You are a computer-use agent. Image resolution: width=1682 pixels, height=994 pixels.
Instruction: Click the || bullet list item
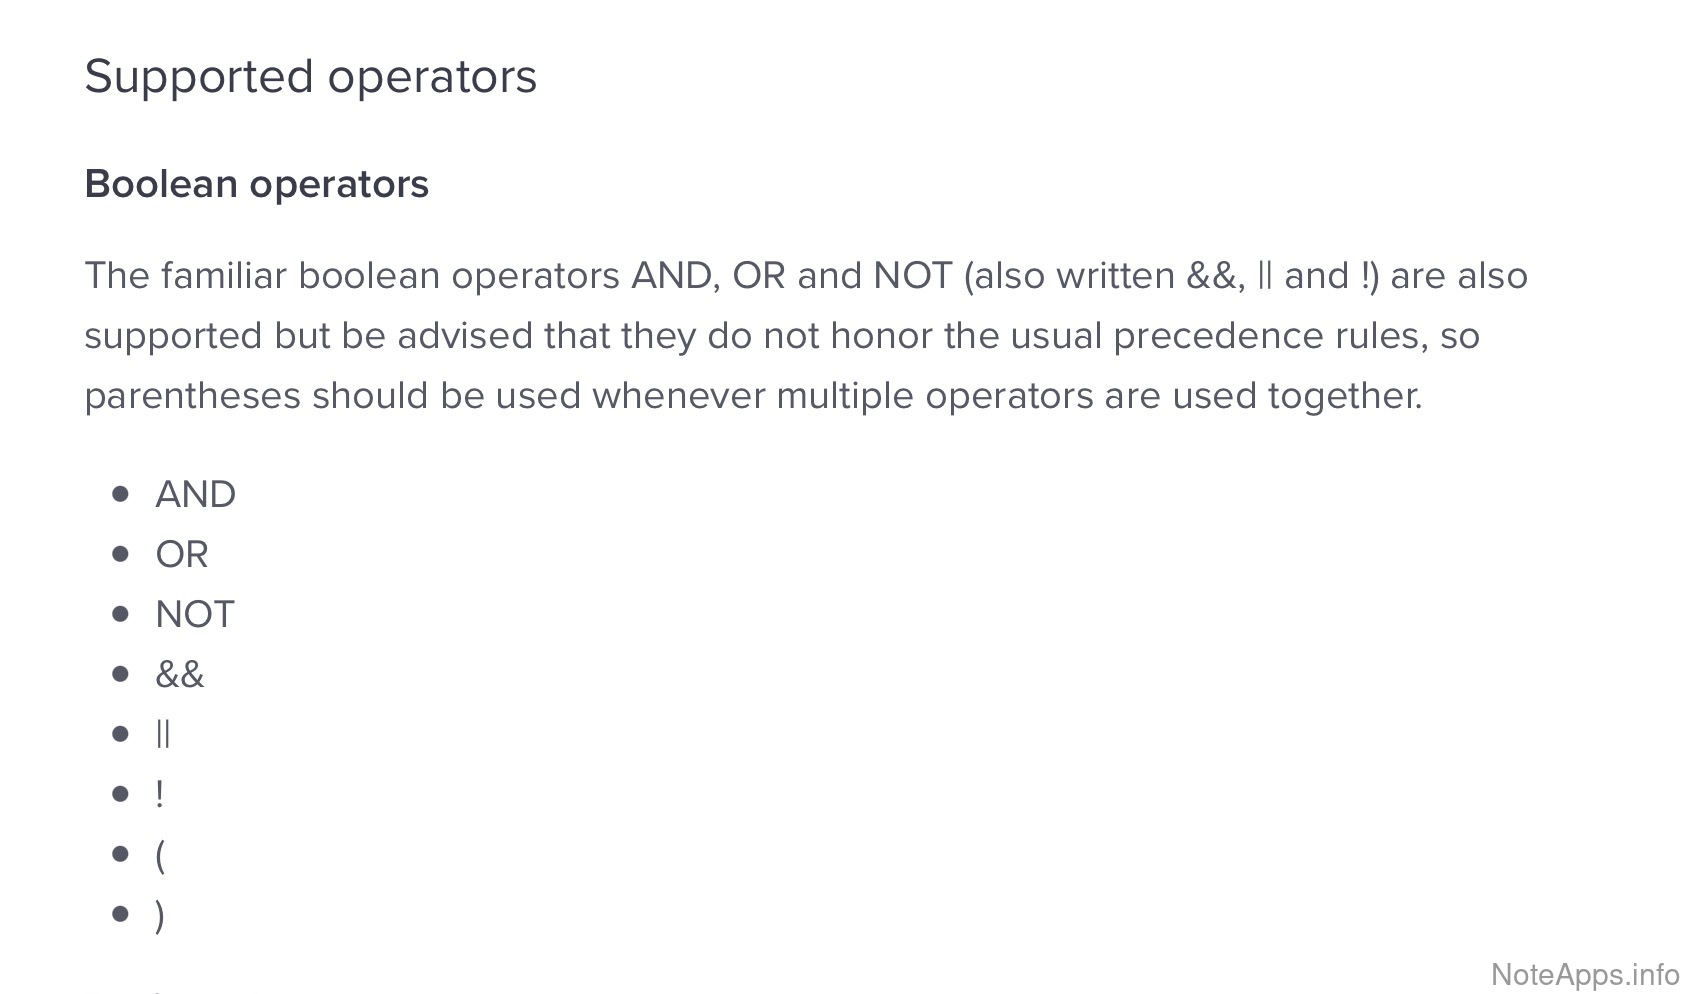(x=163, y=734)
